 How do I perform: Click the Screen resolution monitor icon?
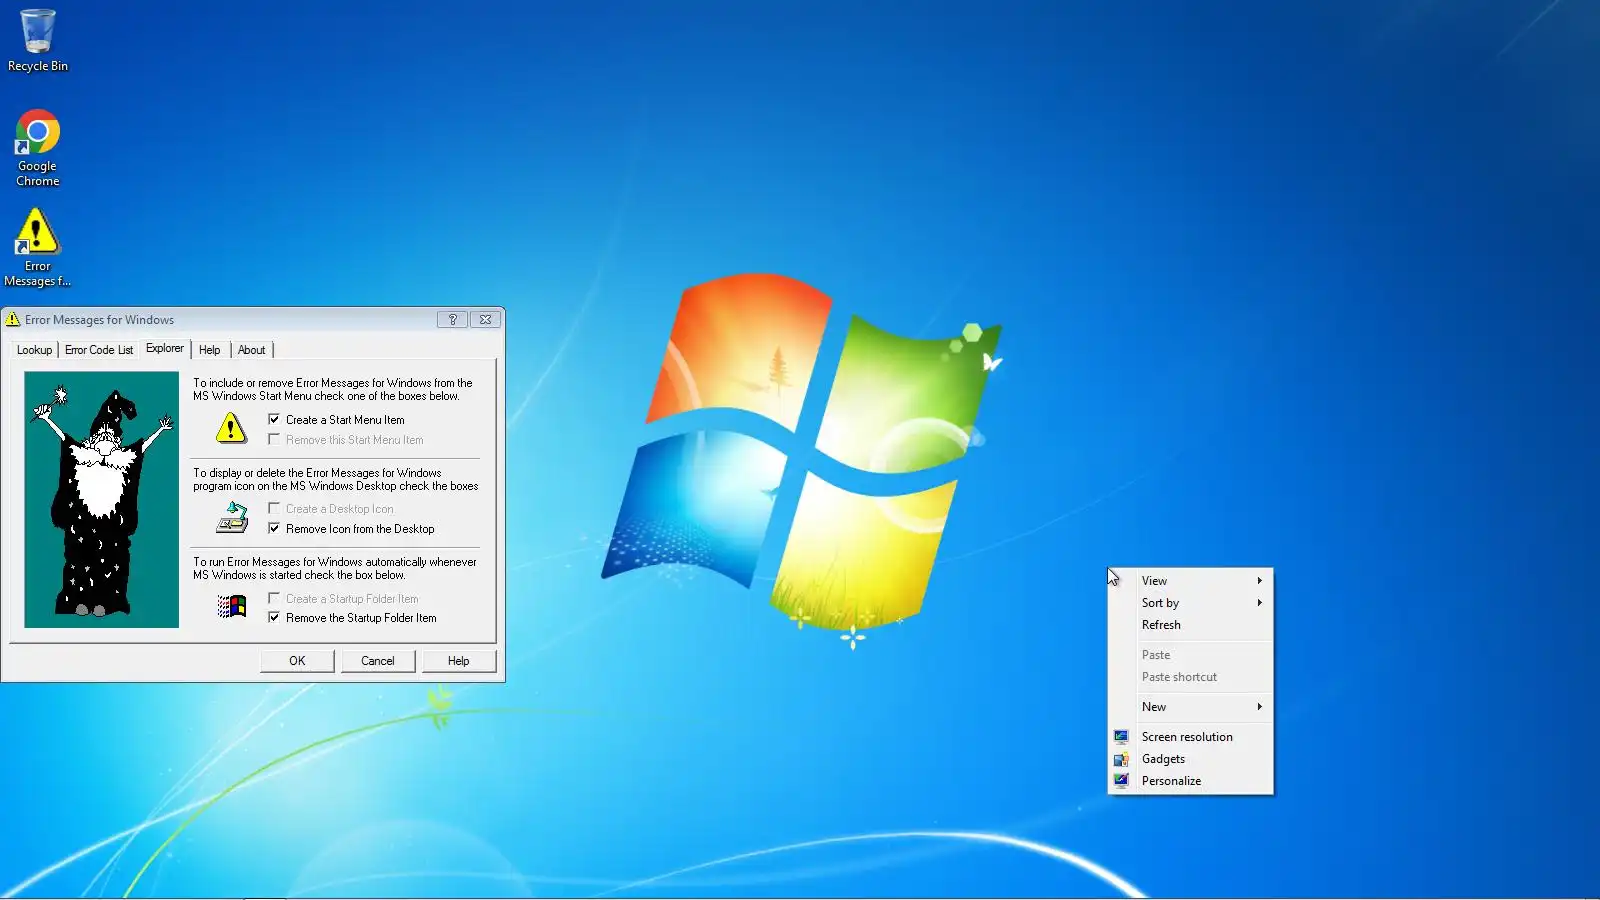click(x=1121, y=737)
